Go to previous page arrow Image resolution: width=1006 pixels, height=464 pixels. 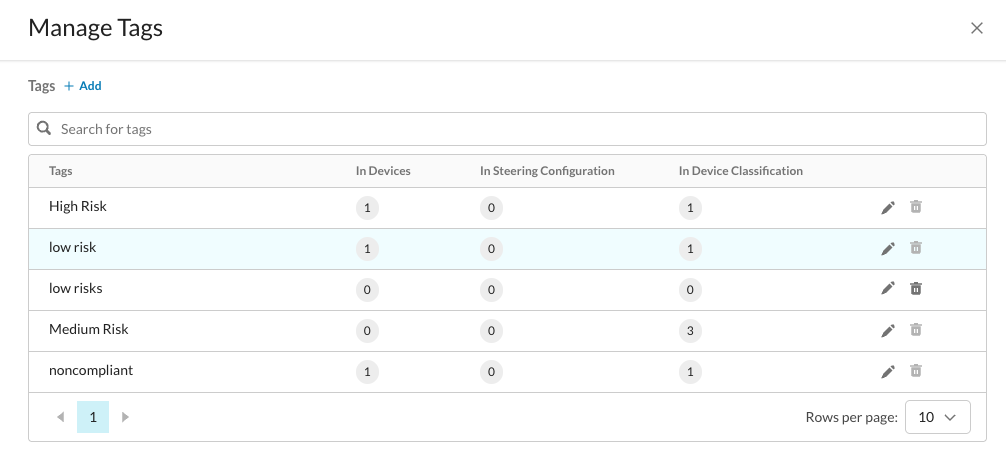(x=60, y=417)
